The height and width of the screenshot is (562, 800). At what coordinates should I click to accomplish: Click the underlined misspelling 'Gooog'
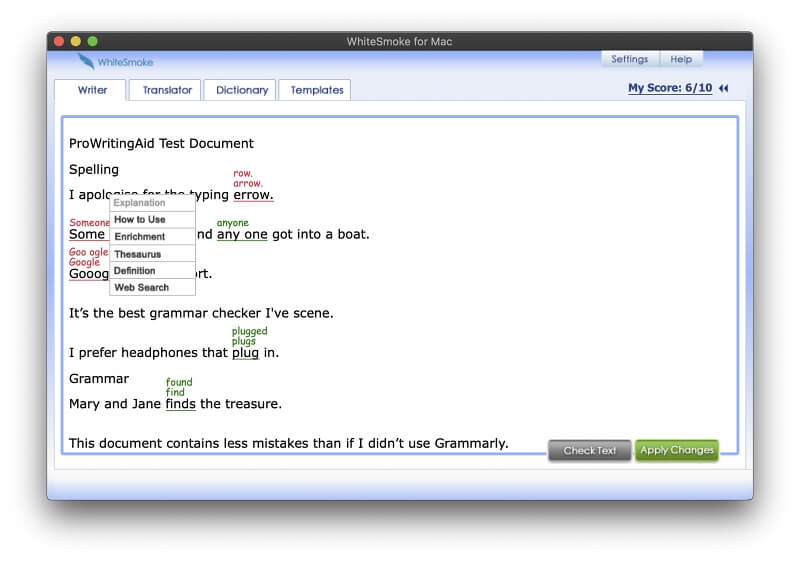click(89, 274)
